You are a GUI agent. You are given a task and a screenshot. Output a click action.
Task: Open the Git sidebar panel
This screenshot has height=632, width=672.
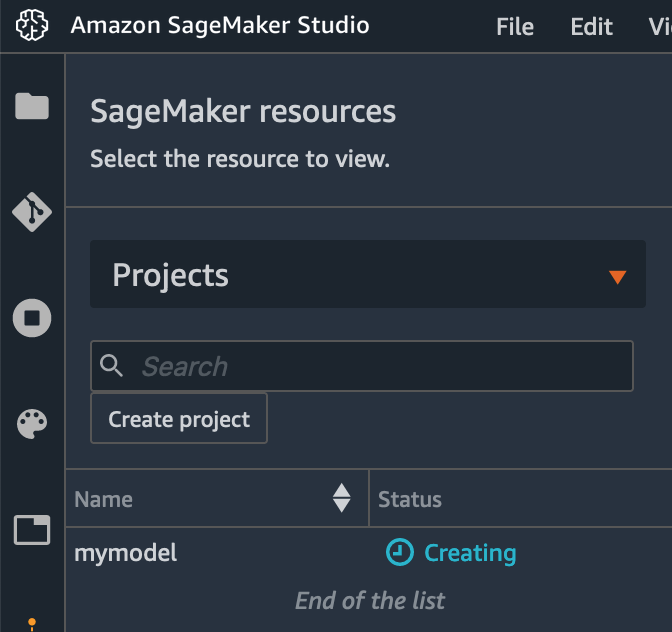click(32, 212)
